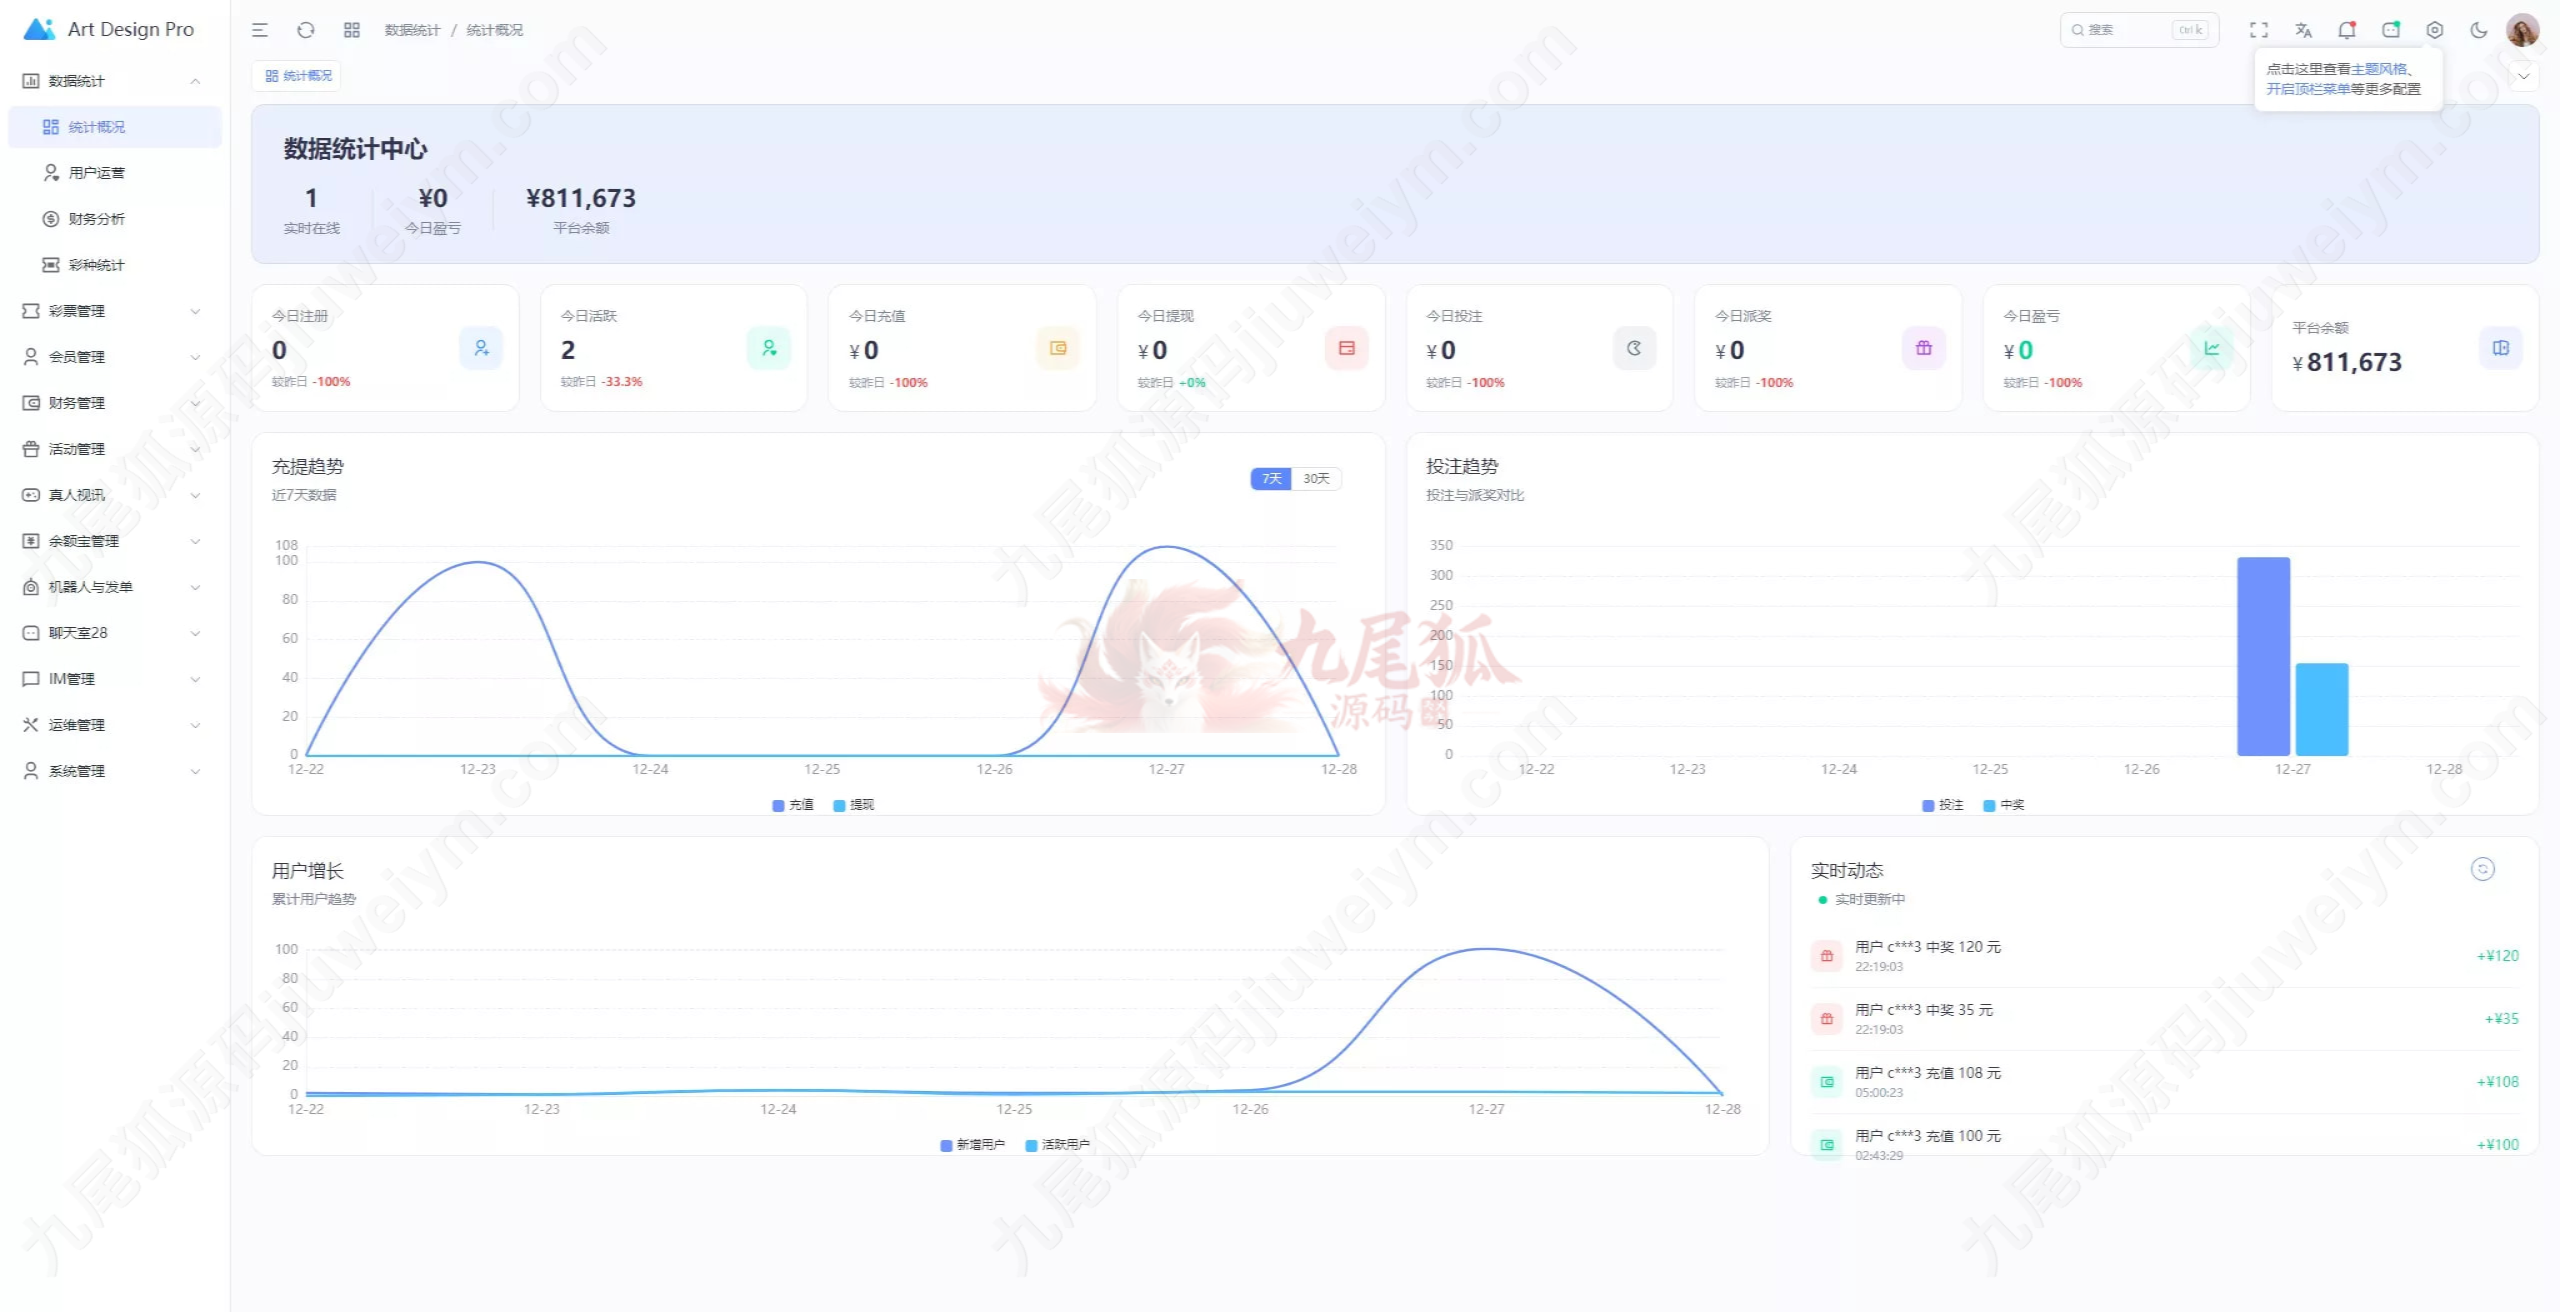Collapse sidebar with hamburger menu icon
This screenshot has height=1312, width=2560.
click(x=260, y=30)
